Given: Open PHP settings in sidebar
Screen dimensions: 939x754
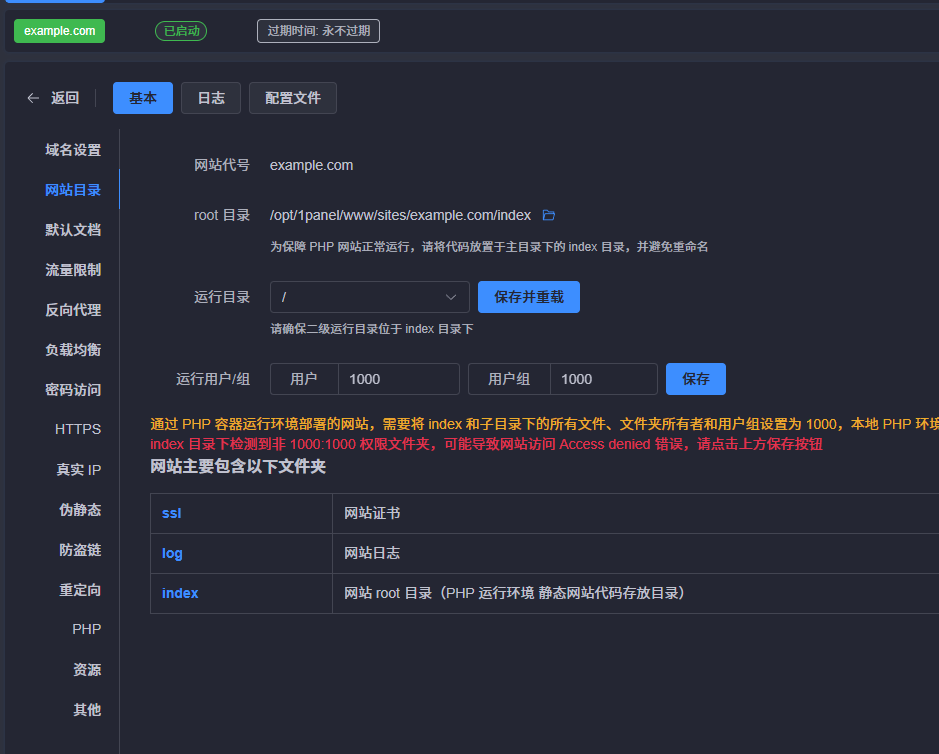Looking at the screenshot, I should point(86,629).
